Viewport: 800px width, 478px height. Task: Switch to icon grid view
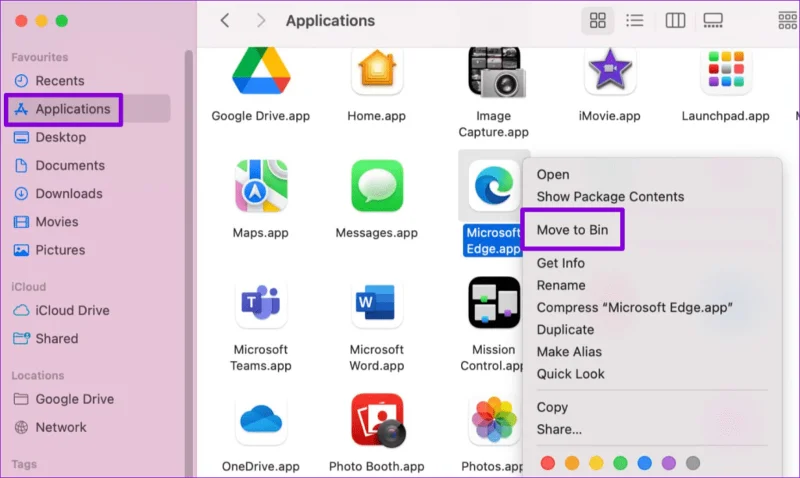coord(597,20)
